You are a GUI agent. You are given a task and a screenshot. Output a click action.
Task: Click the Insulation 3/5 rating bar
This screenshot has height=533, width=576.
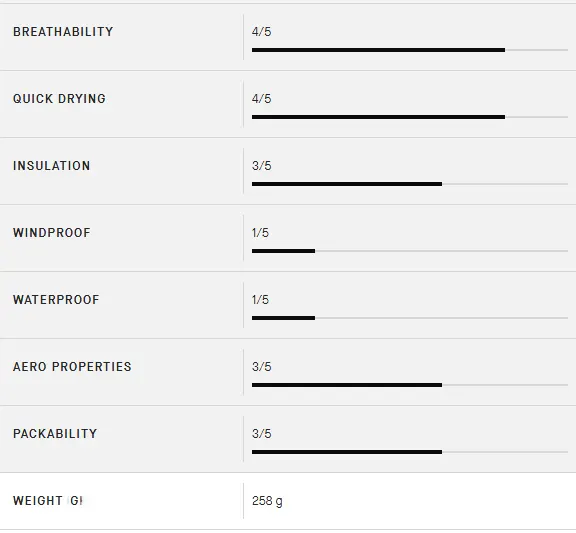pyautogui.click(x=410, y=184)
